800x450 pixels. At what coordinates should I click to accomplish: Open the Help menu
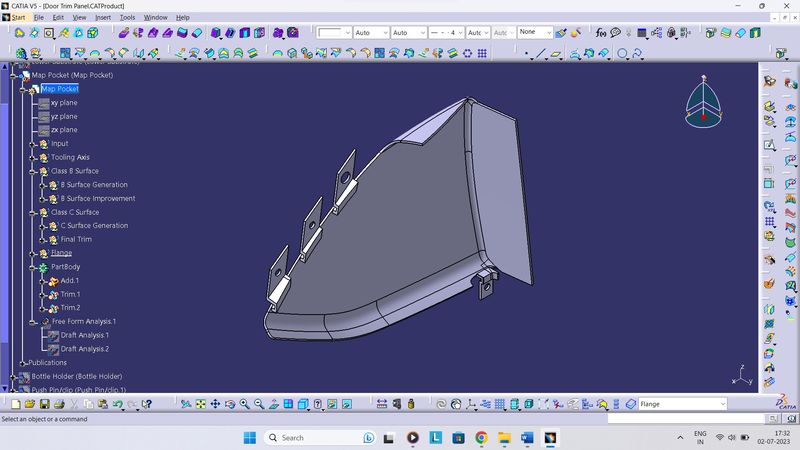point(182,17)
